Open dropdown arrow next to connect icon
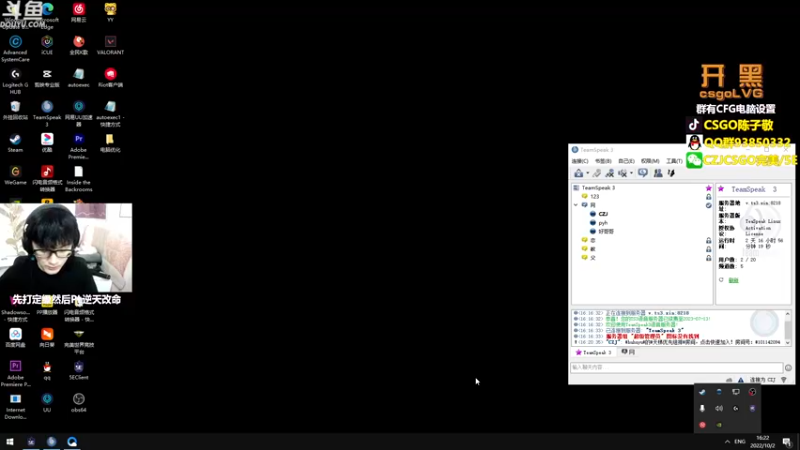 (x=587, y=173)
